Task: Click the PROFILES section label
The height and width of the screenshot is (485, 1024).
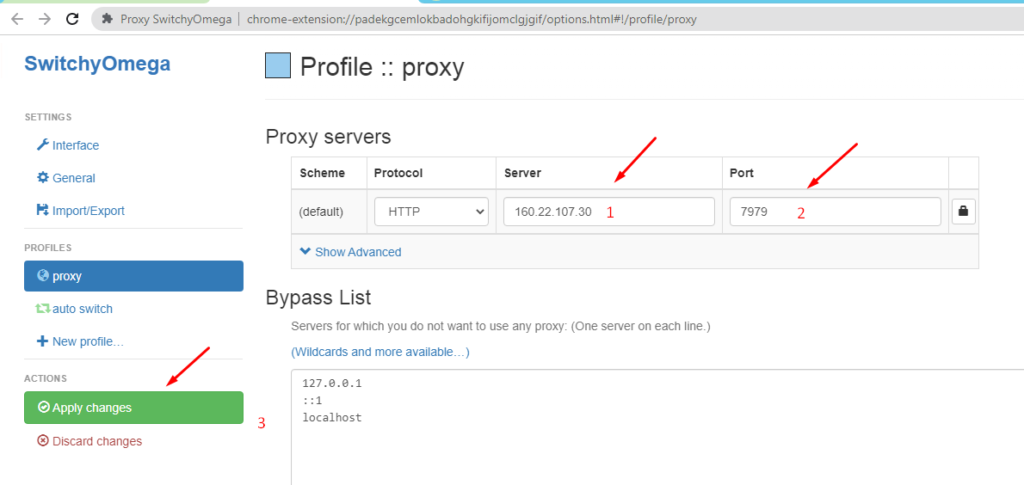Action: 48,247
